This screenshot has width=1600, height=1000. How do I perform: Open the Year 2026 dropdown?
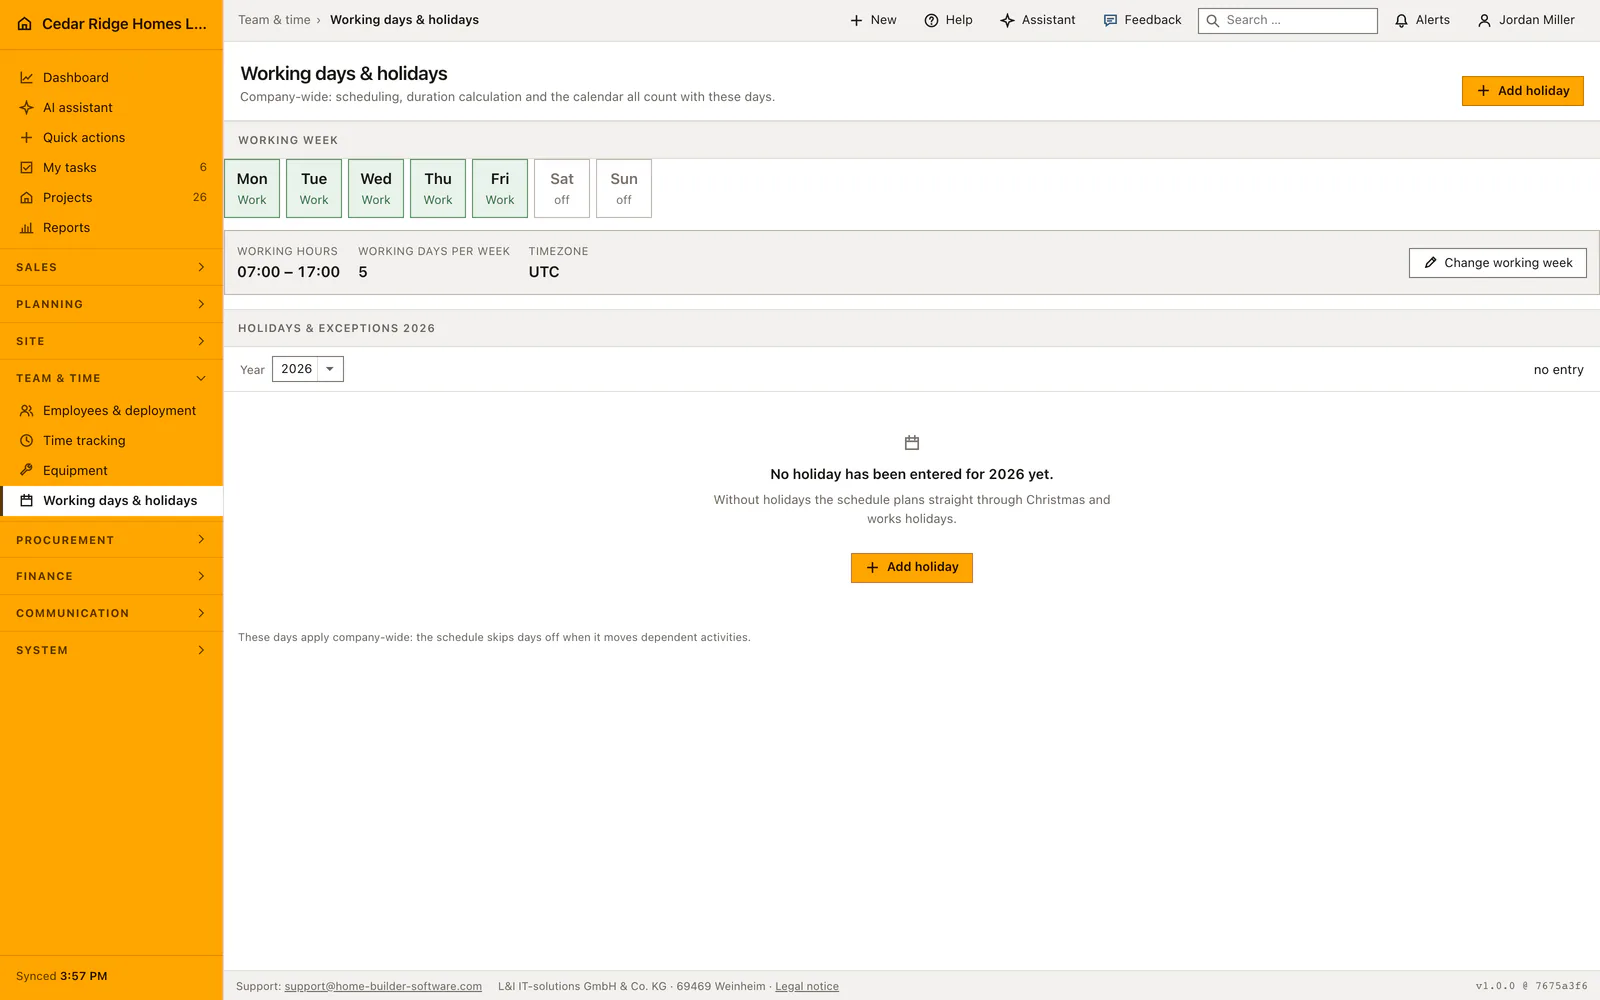tap(308, 369)
